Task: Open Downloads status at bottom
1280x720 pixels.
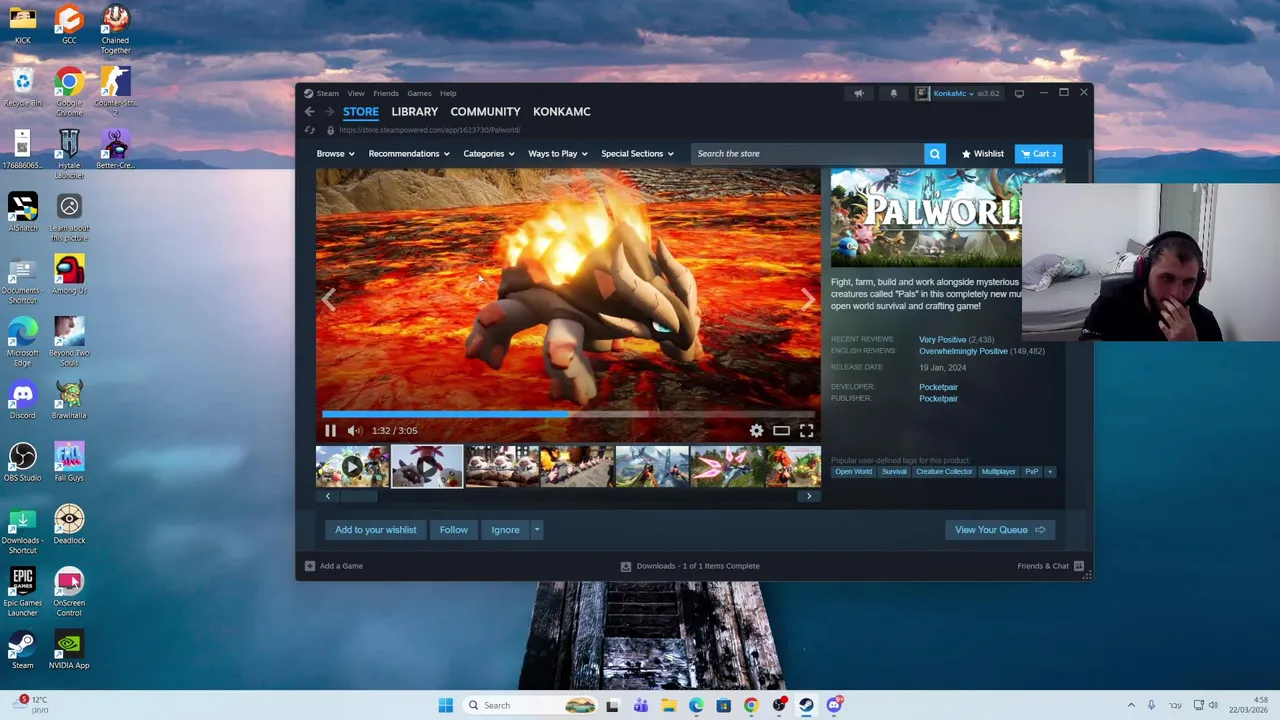Action: click(690, 566)
